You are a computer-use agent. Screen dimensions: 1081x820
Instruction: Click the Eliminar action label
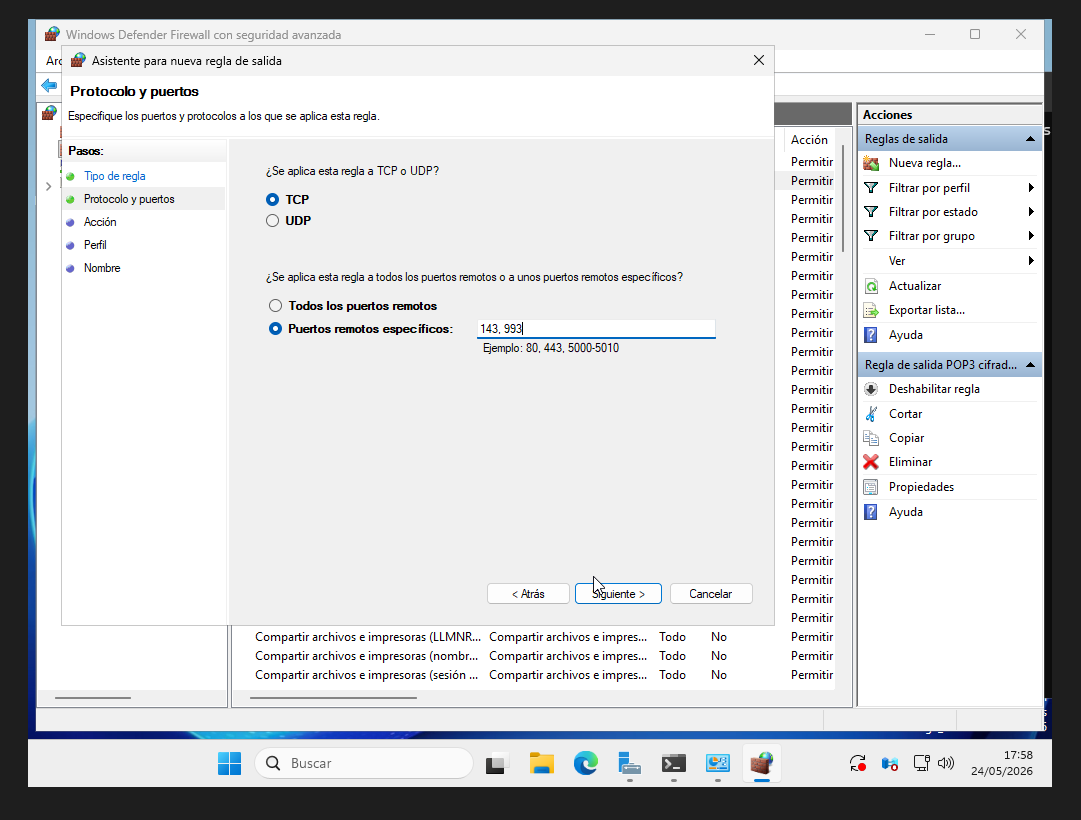[910, 462]
